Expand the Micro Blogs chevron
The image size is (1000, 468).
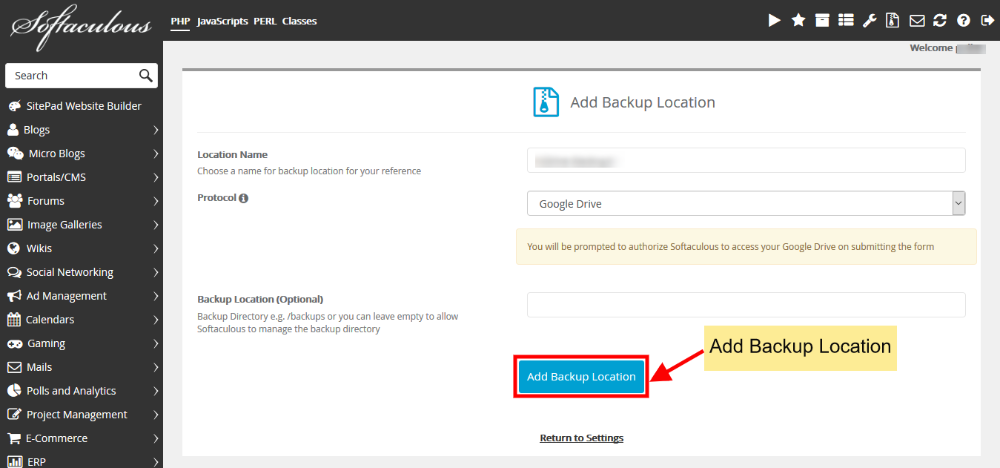click(x=156, y=154)
